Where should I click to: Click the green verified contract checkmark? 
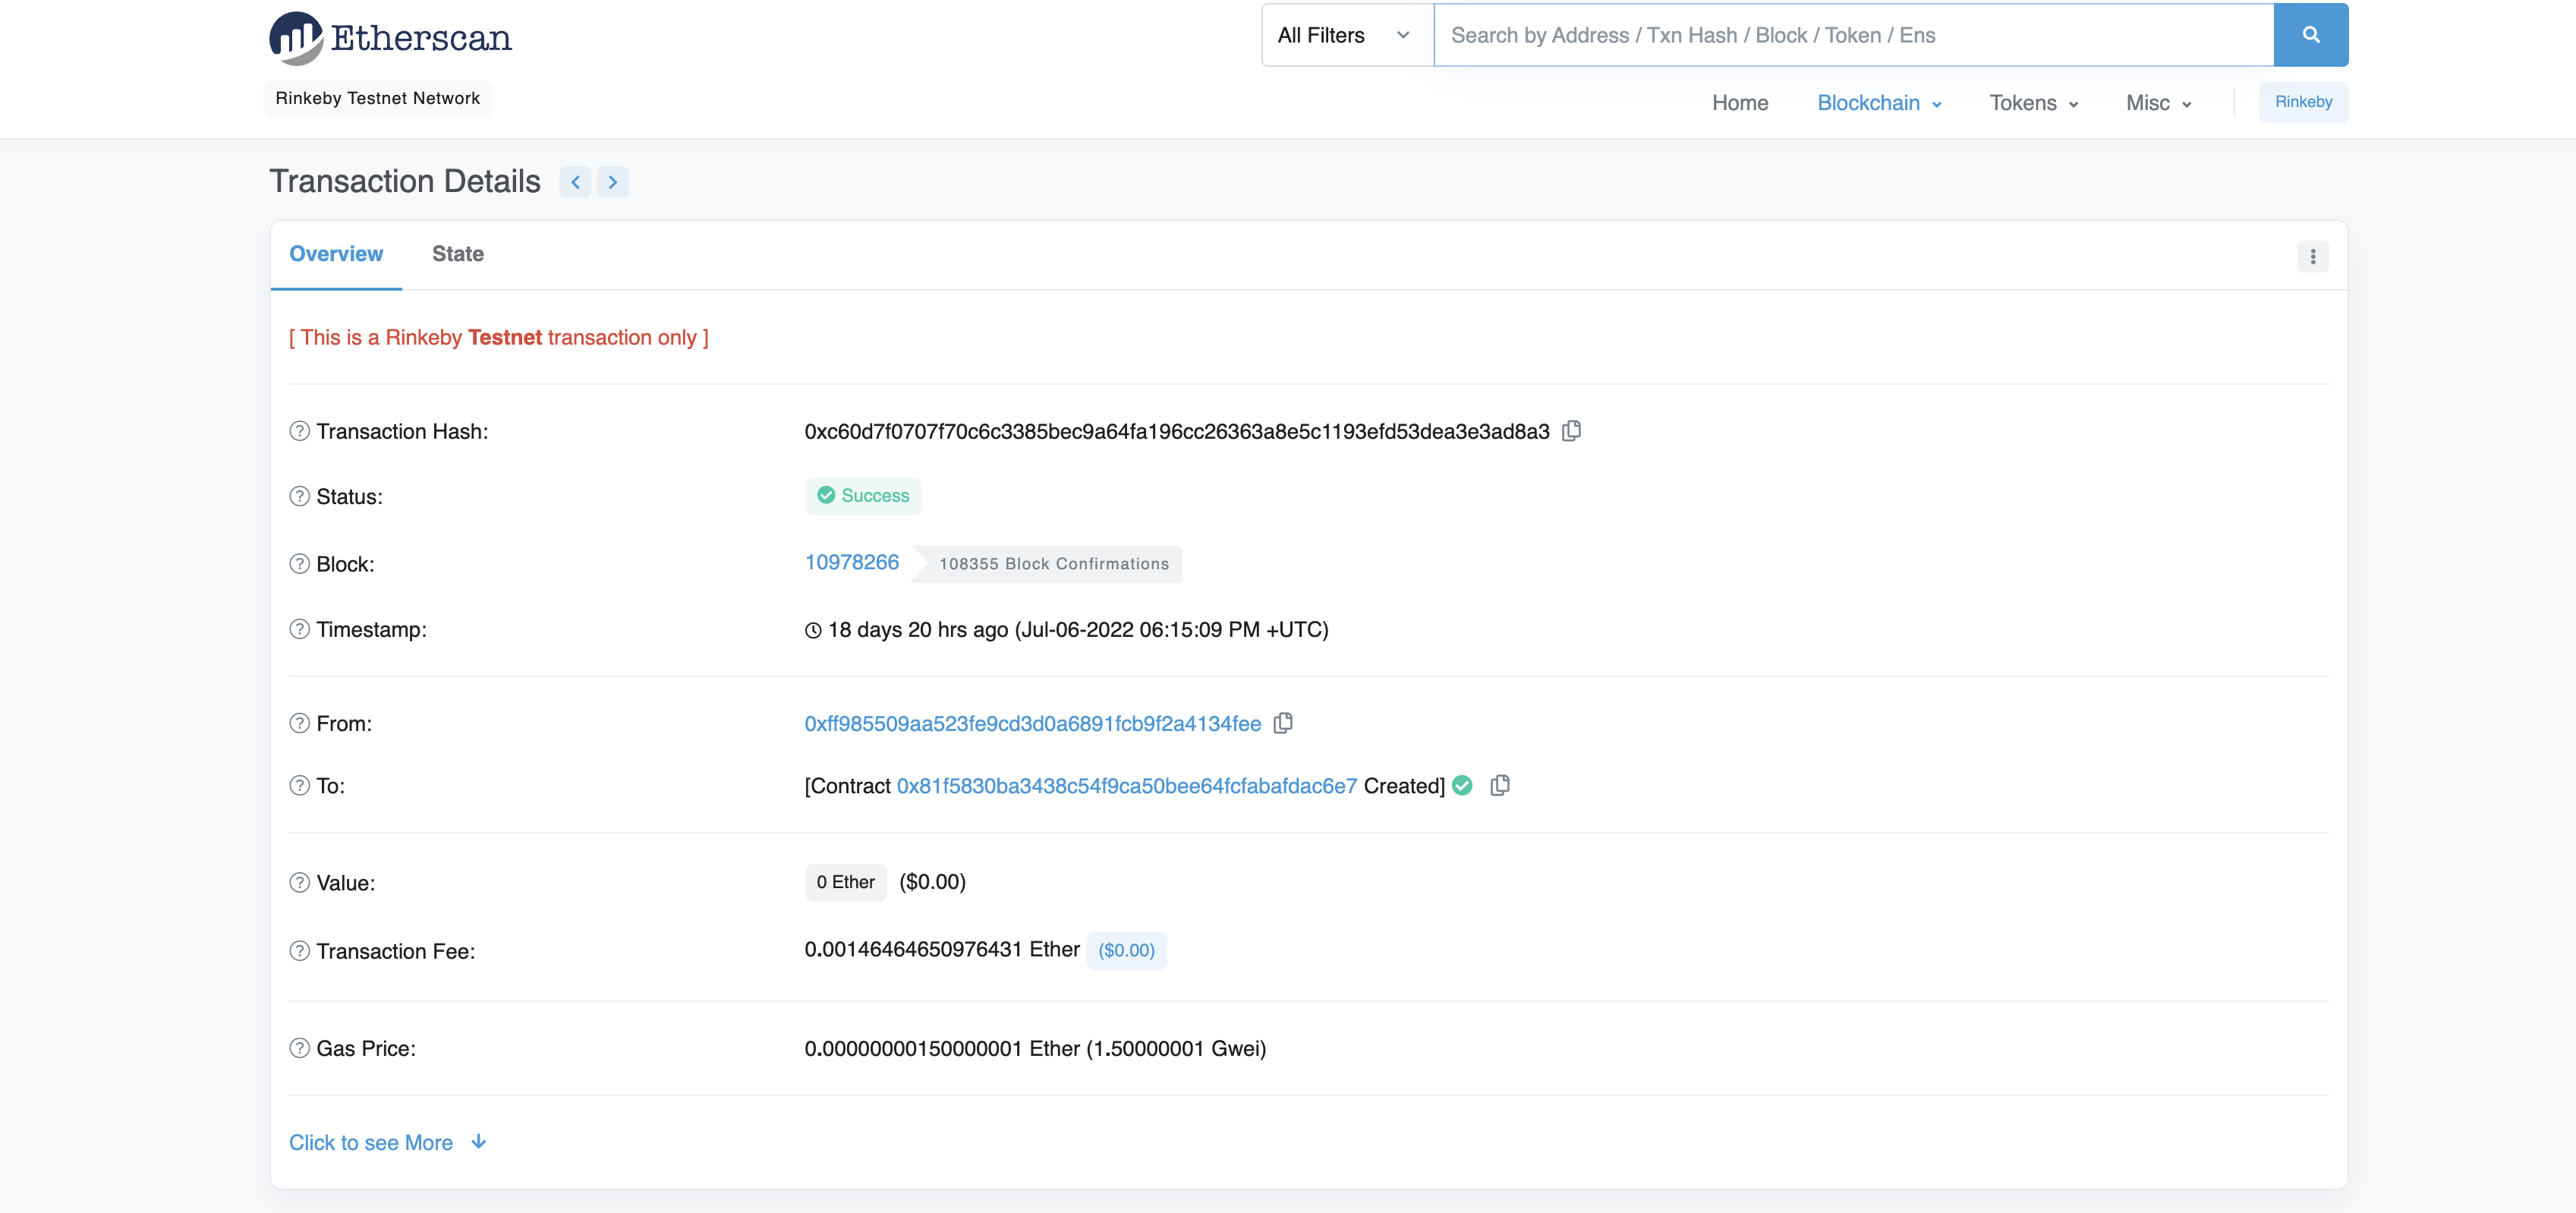coord(1462,786)
